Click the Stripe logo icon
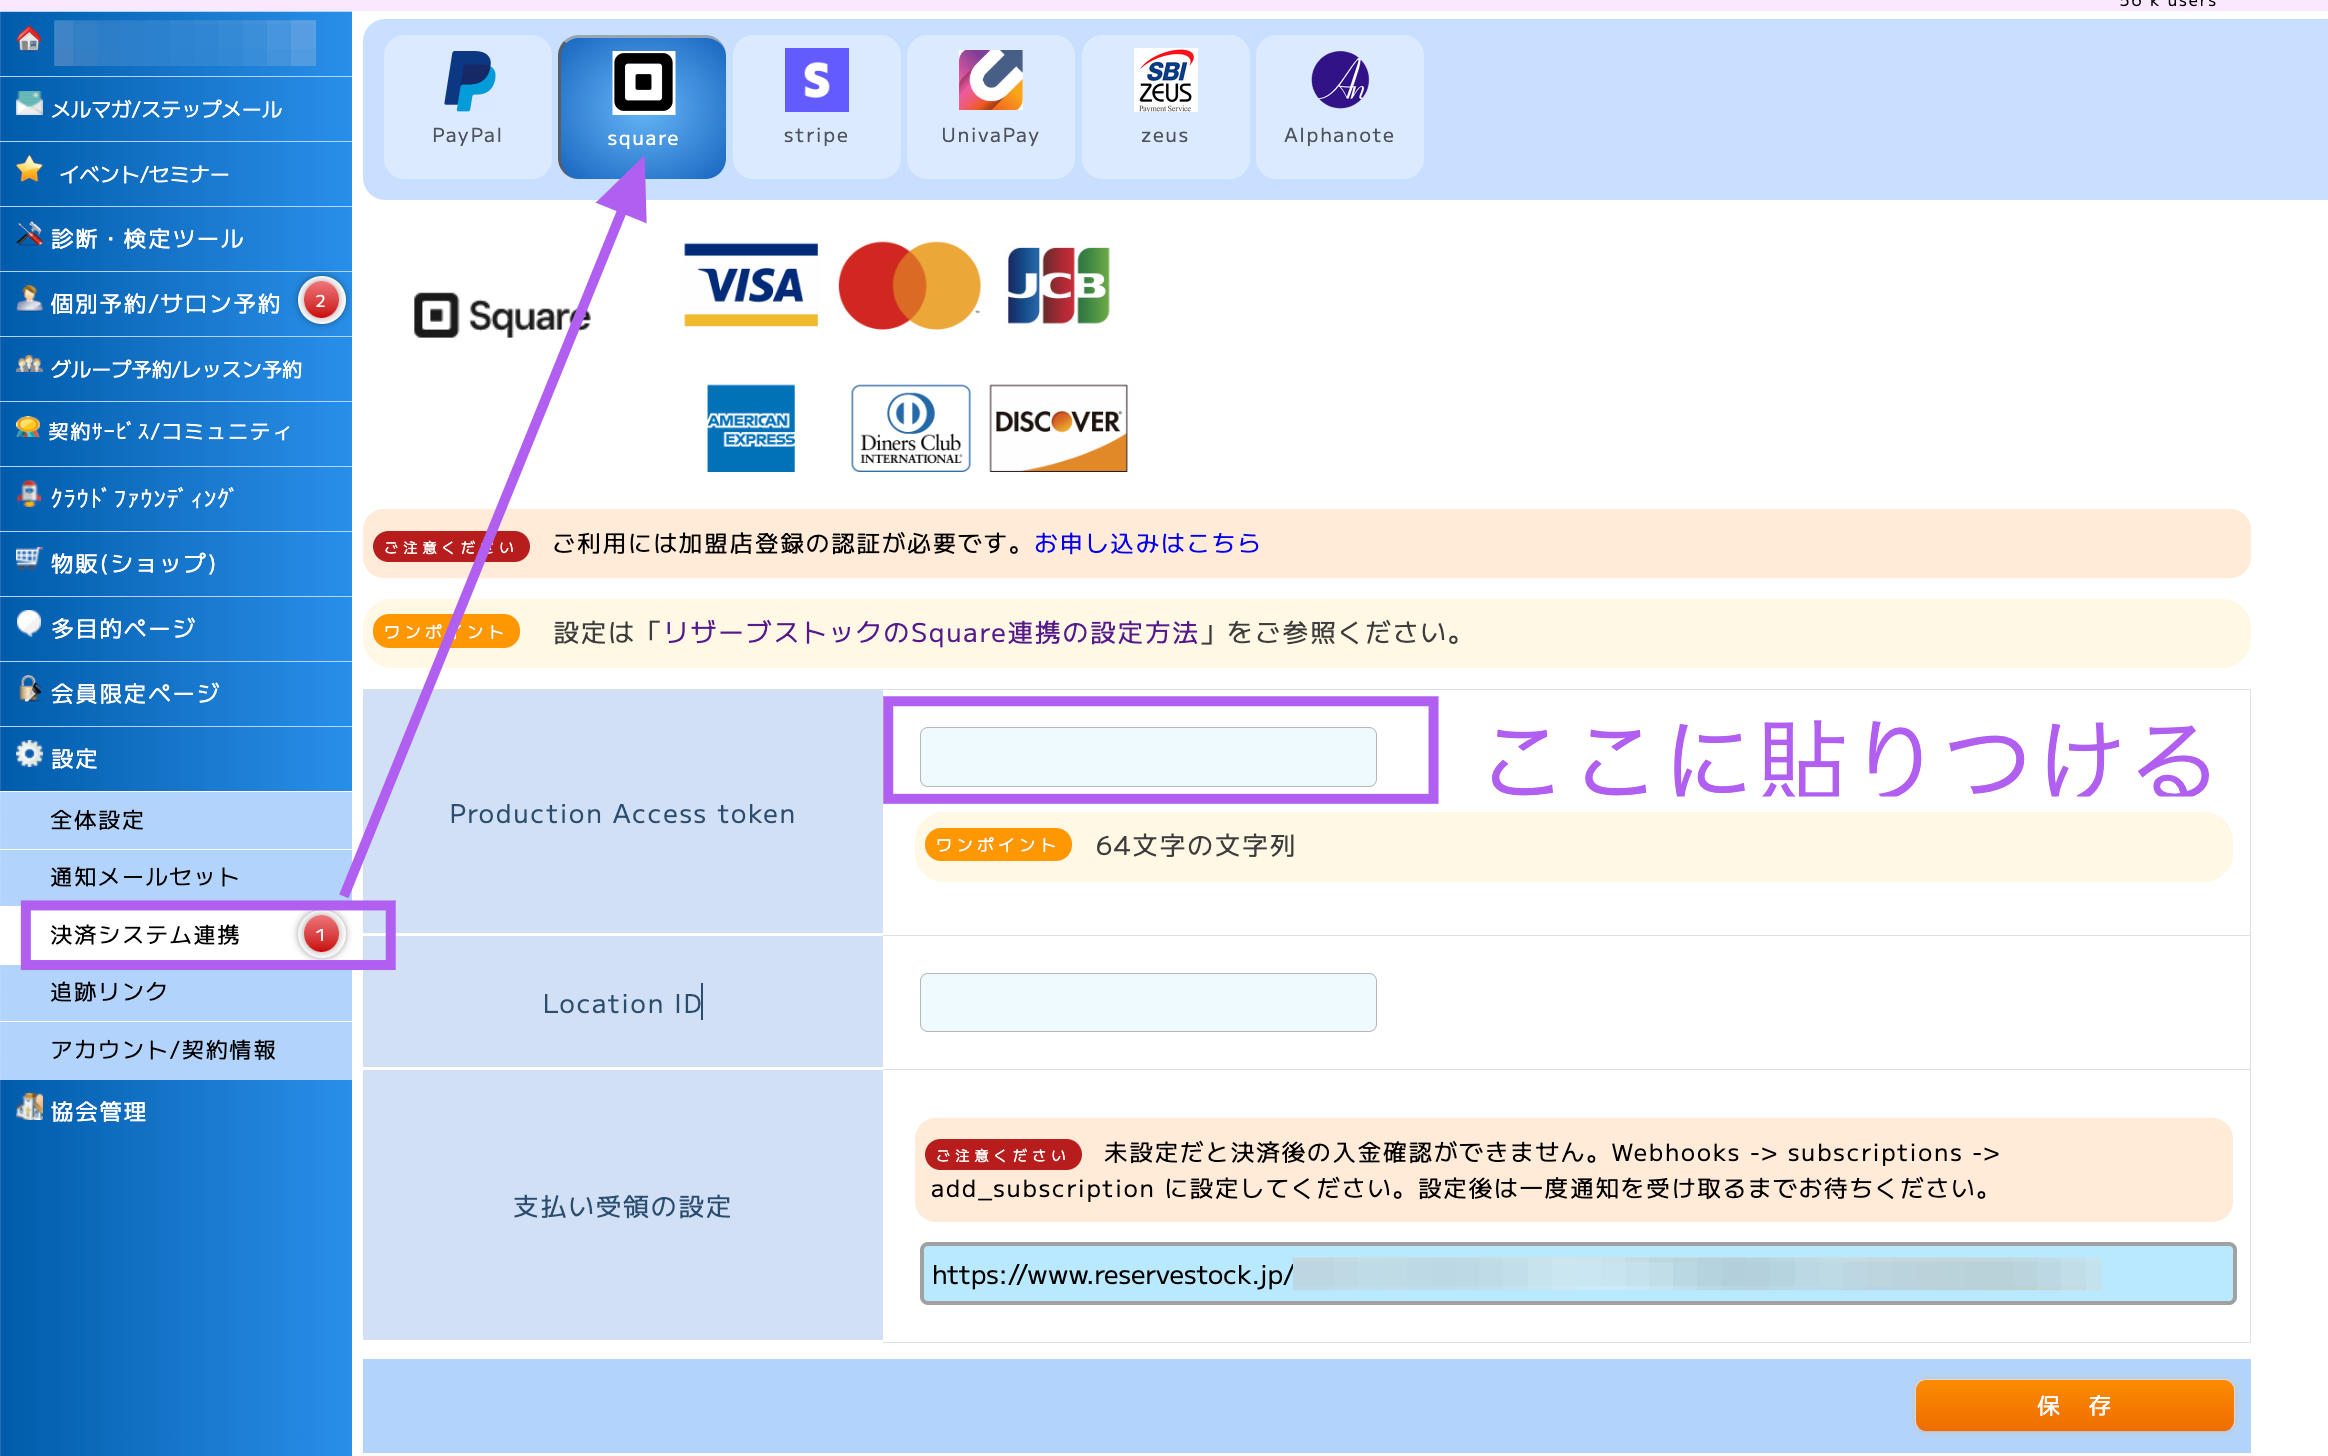The image size is (2328, 1456). click(x=816, y=80)
